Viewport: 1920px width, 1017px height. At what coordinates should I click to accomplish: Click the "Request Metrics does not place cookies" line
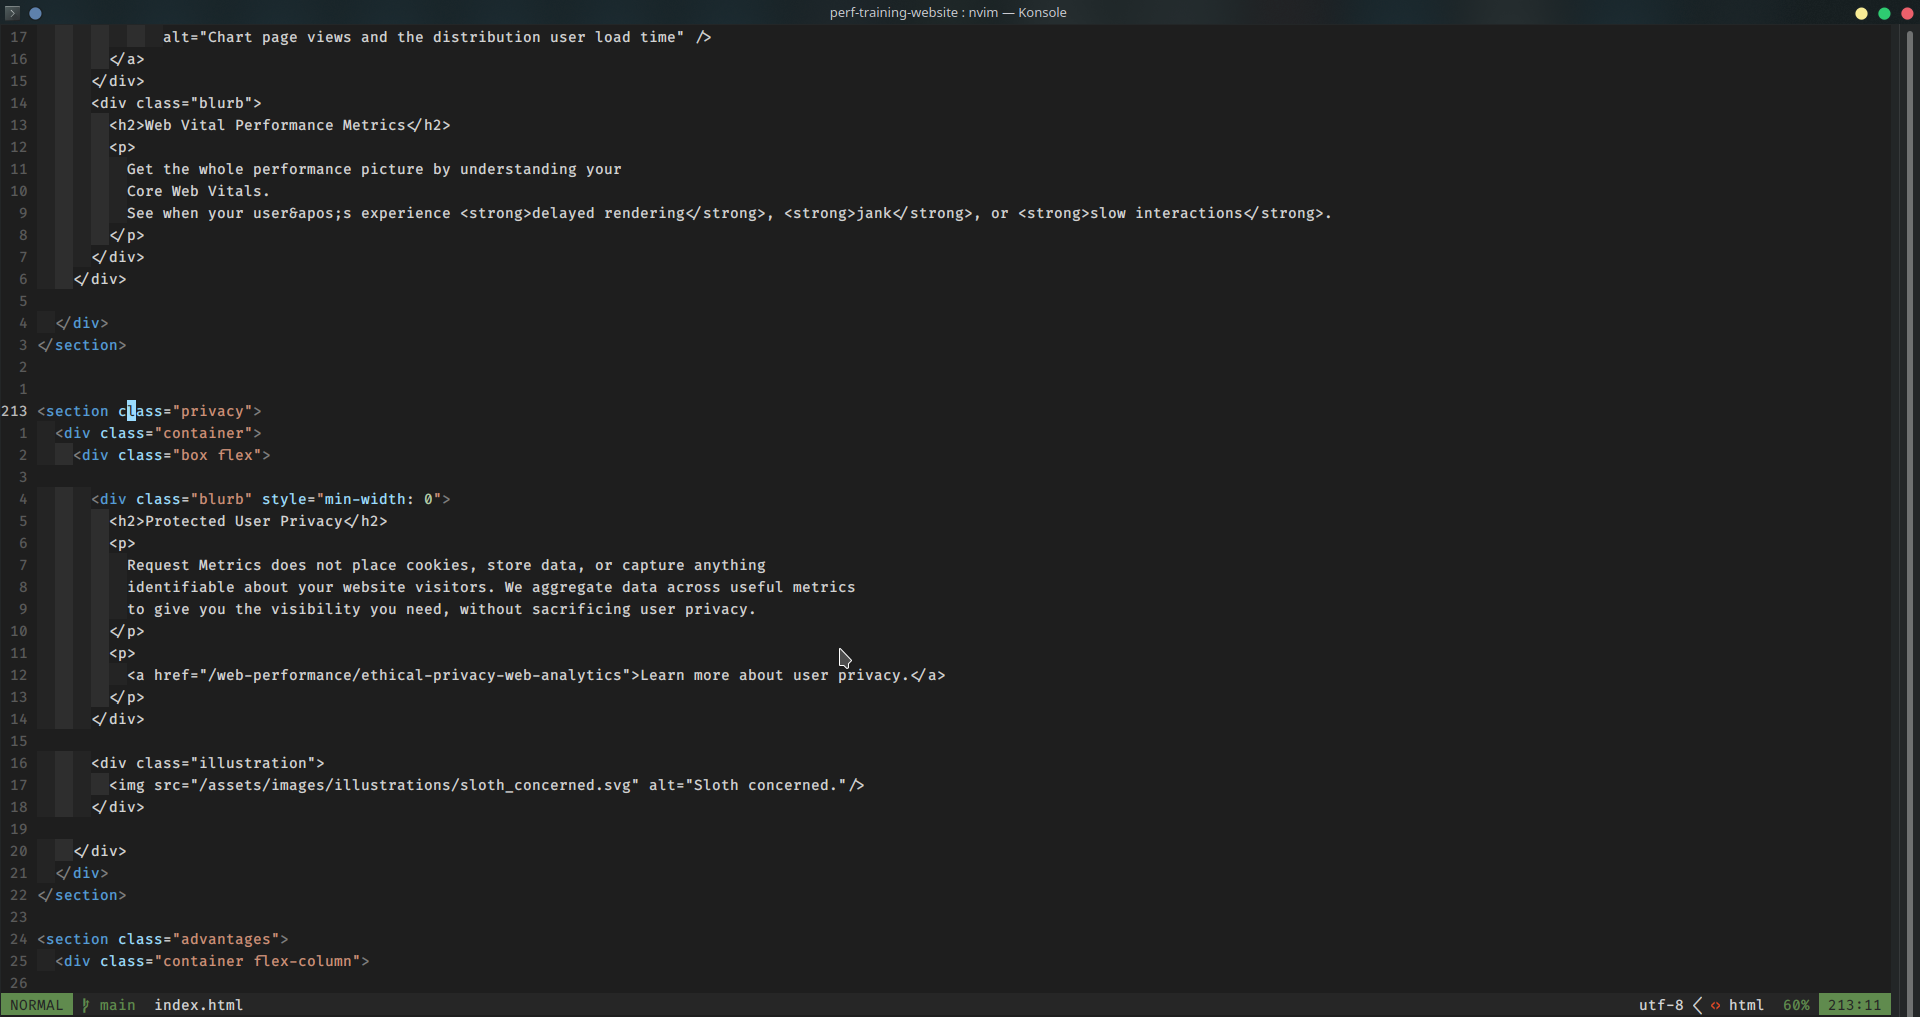446,565
